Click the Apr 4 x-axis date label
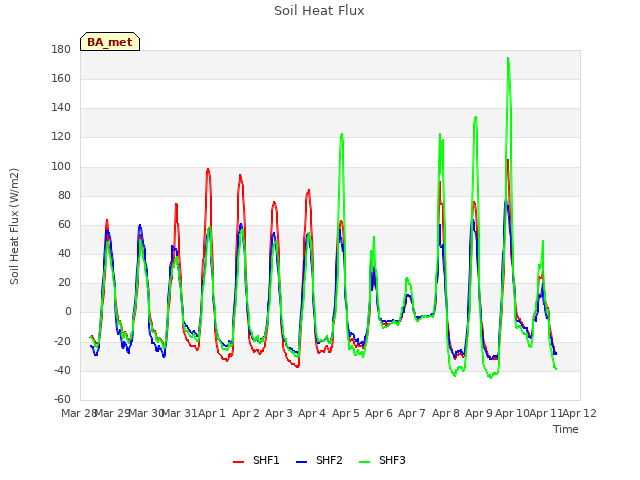Screen dimensions: 640x480 point(312,413)
